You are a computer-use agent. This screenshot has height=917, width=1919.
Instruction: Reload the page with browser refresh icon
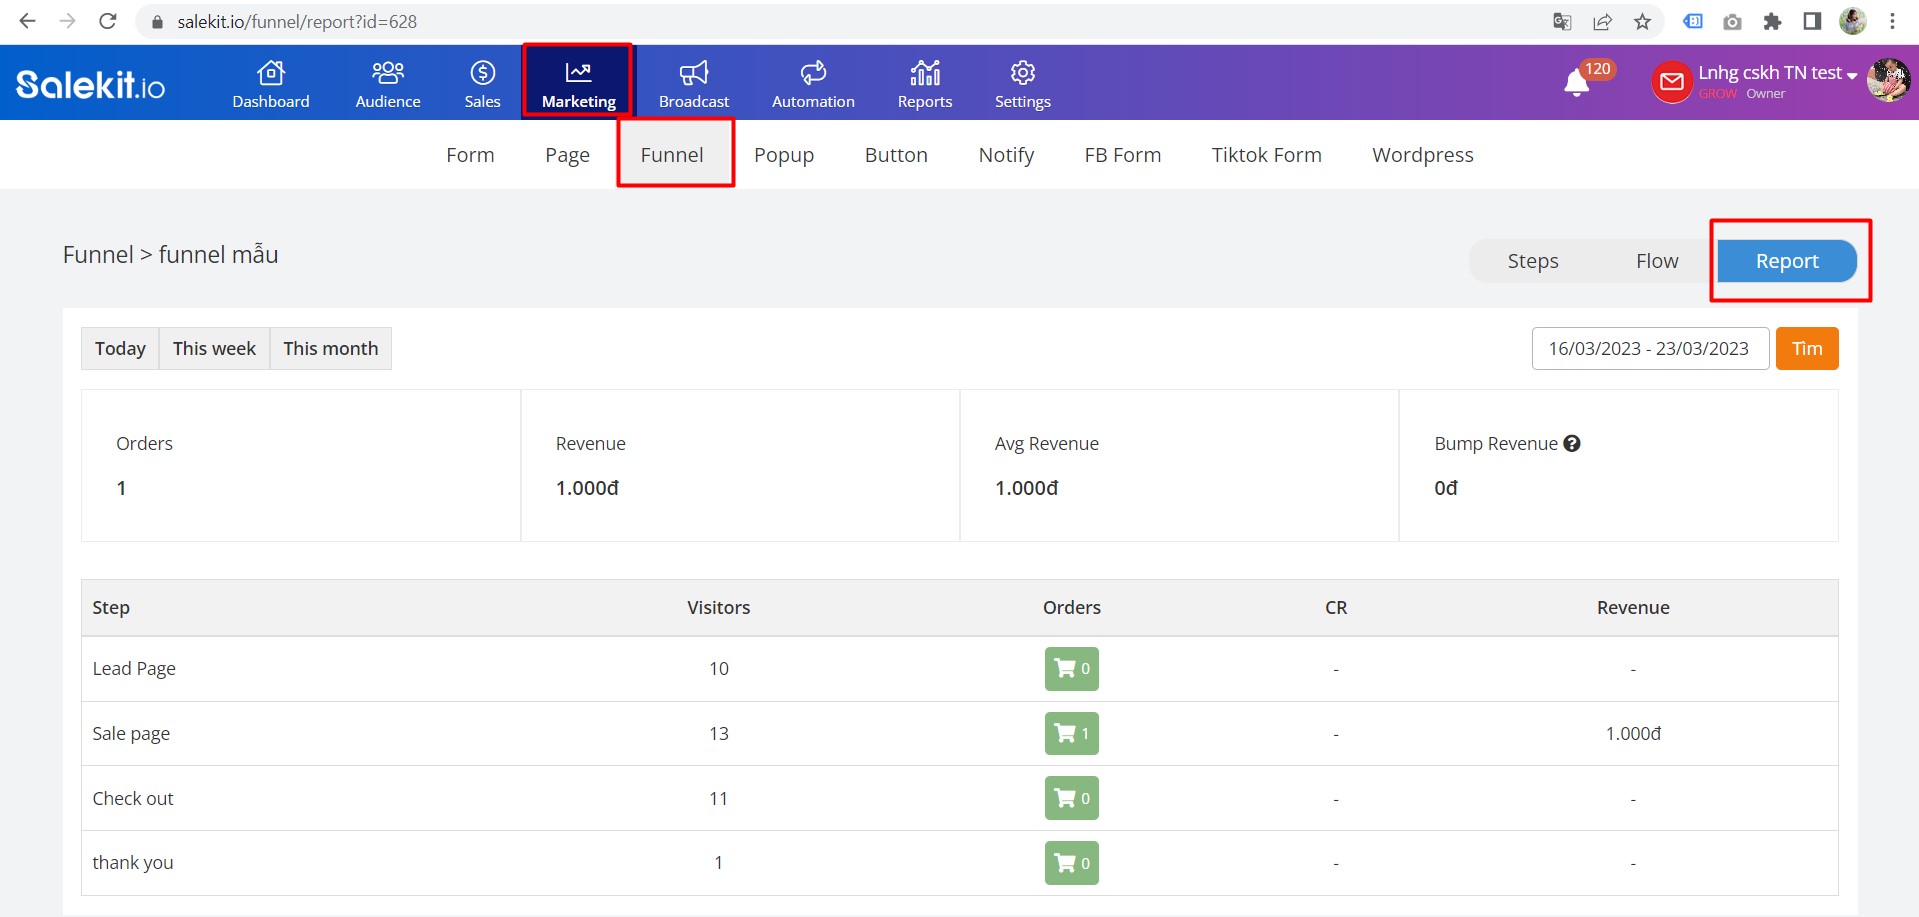(108, 21)
